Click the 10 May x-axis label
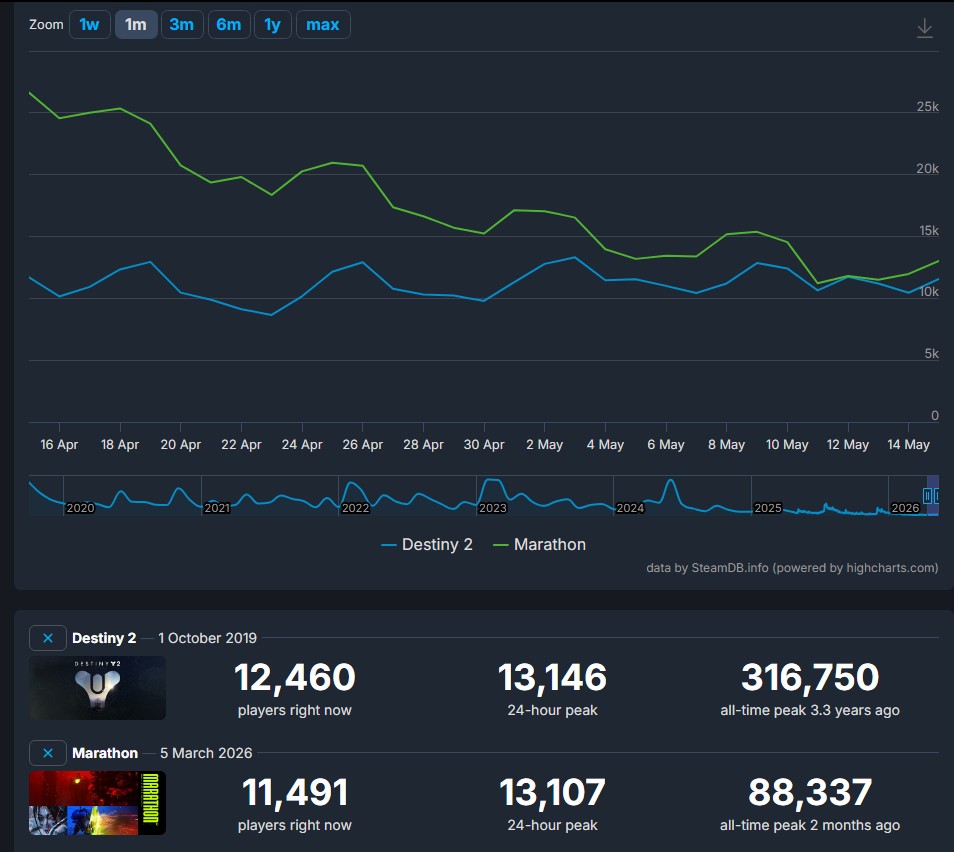Screen dimensions: 954x852 787,445
